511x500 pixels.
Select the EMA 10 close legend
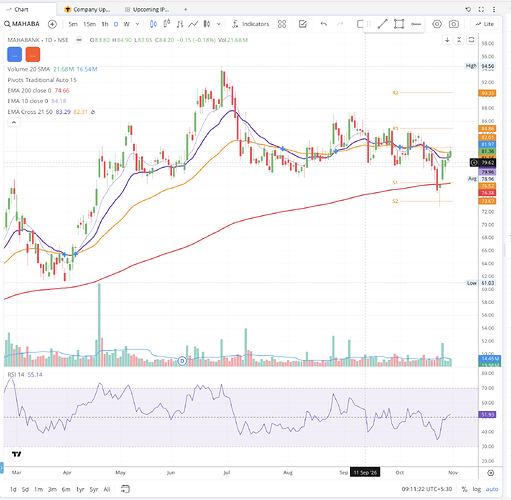coord(28,101)
